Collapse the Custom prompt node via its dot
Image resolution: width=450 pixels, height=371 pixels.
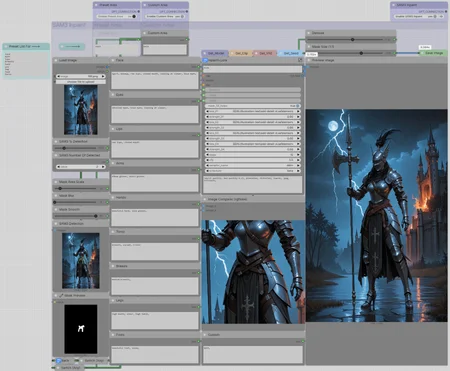coord(205,334)
